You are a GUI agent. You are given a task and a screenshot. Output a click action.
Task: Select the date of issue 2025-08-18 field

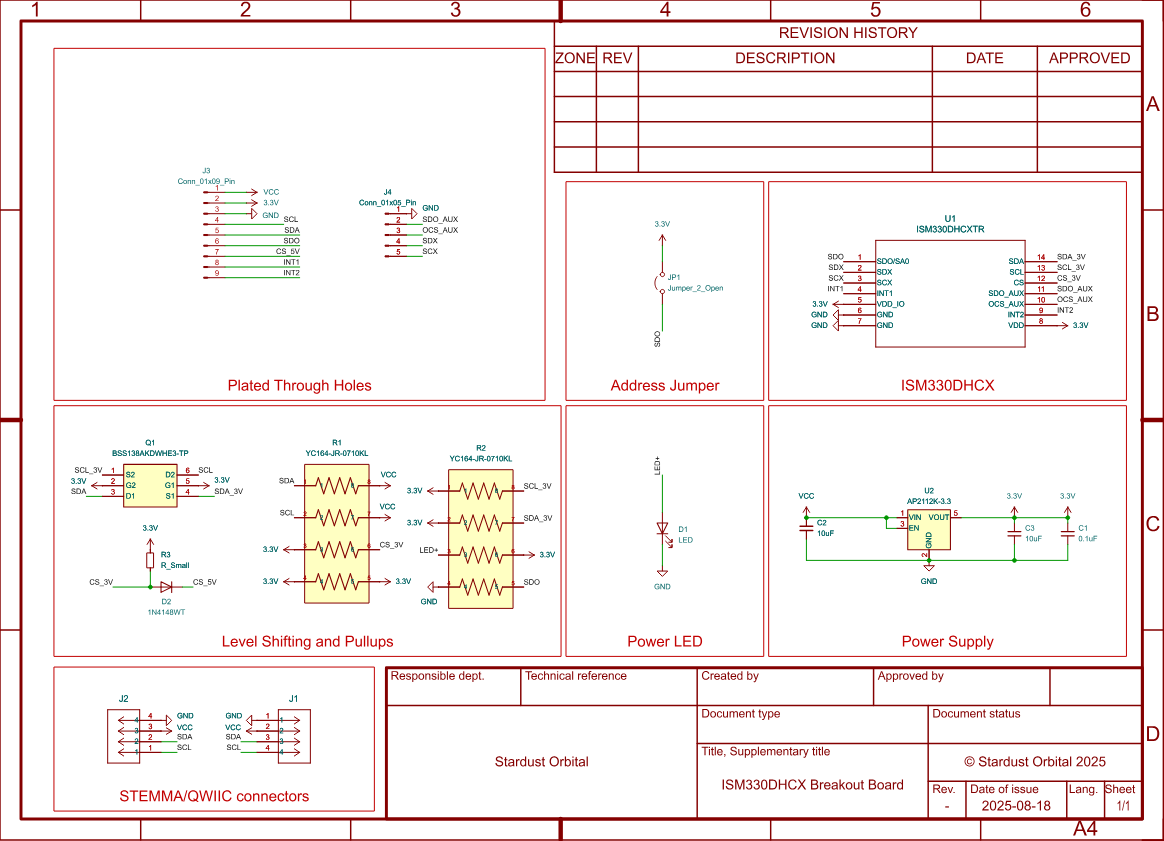(x=1016, y=805)
